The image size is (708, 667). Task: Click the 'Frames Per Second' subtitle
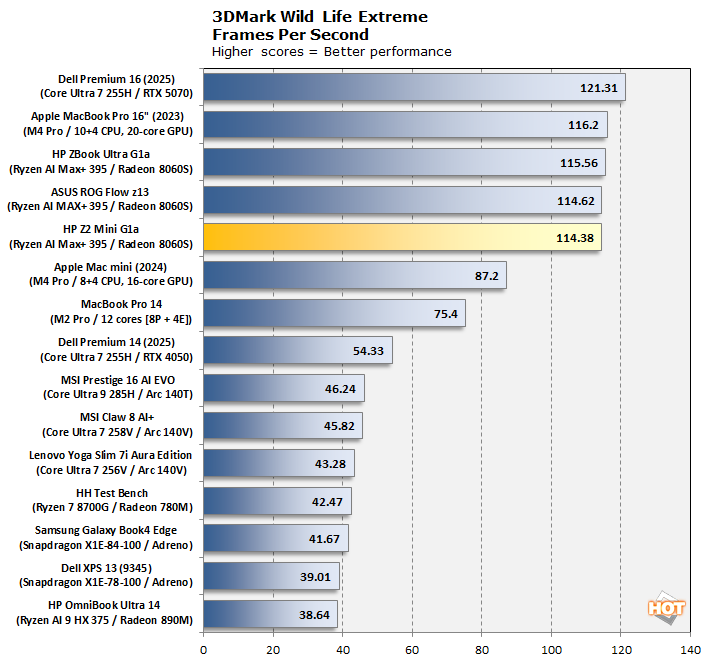click(x=290, y=35)
